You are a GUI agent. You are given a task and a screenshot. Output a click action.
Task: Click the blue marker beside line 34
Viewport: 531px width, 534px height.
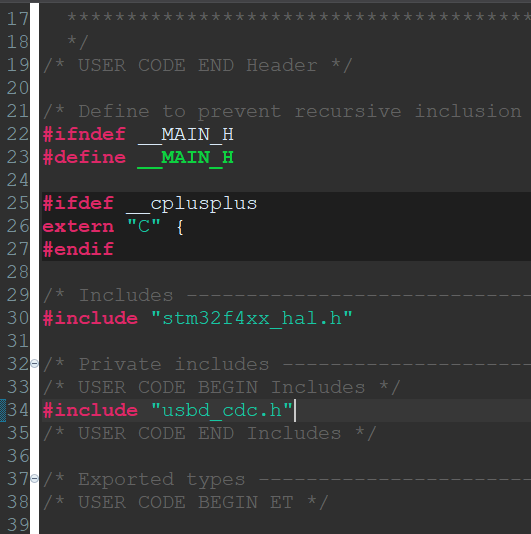3,410
